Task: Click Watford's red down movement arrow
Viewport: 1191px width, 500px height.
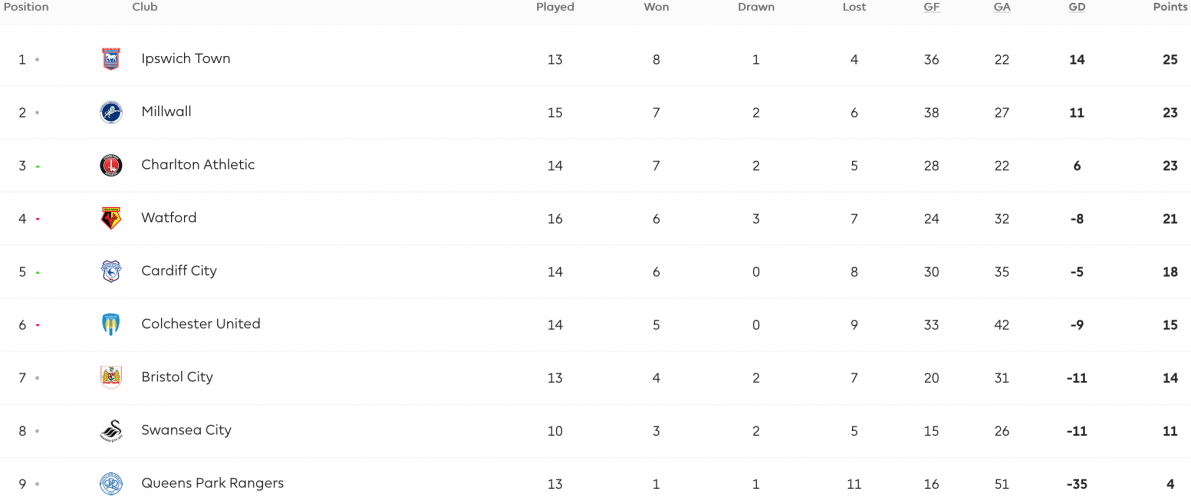Action: (37, 219)
